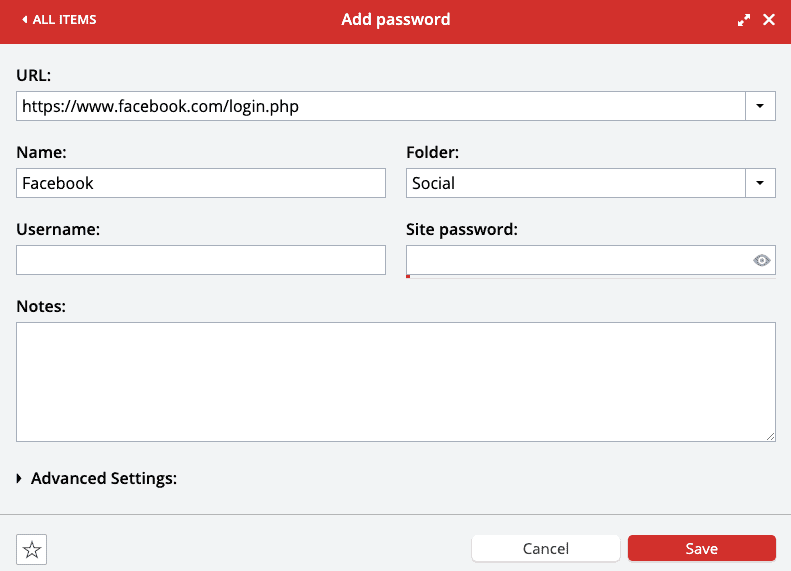
Task: Click the Site password label
Action: pos(462,230)
